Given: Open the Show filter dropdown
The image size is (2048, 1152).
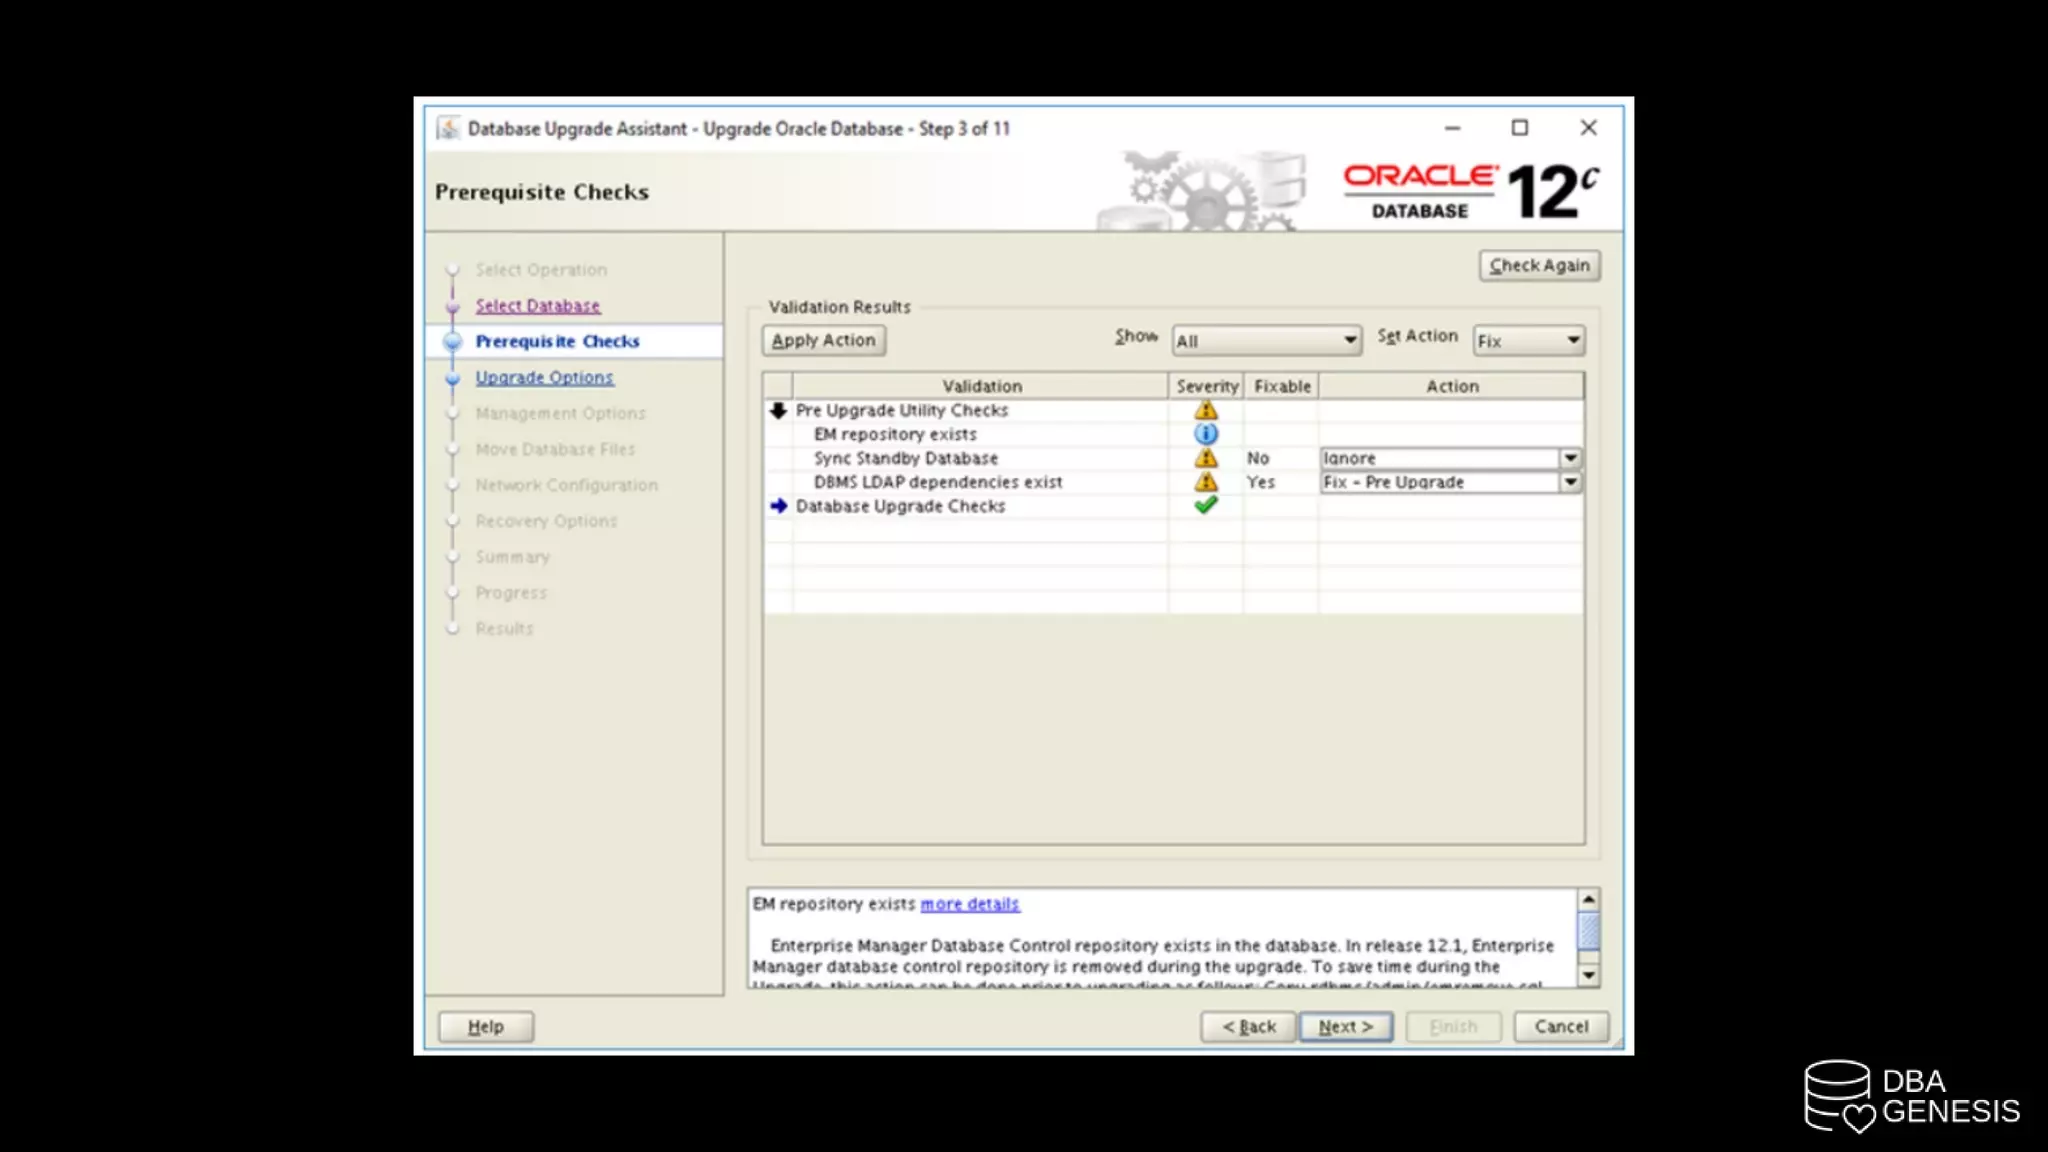Looking at the screenshot, I should 1349,341.
